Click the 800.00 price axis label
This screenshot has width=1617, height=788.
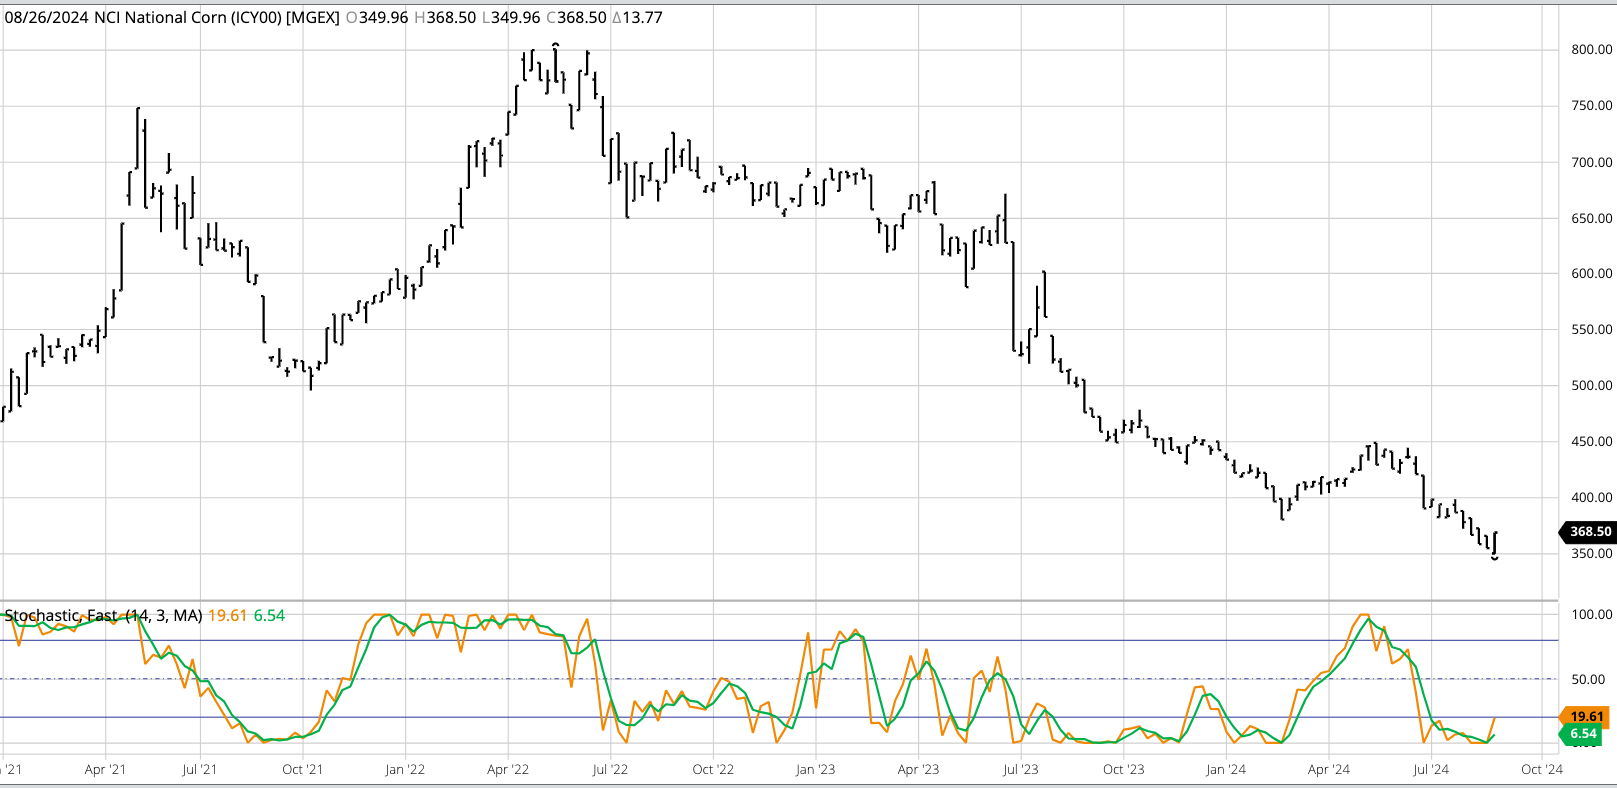click(x=1591, y=50)
